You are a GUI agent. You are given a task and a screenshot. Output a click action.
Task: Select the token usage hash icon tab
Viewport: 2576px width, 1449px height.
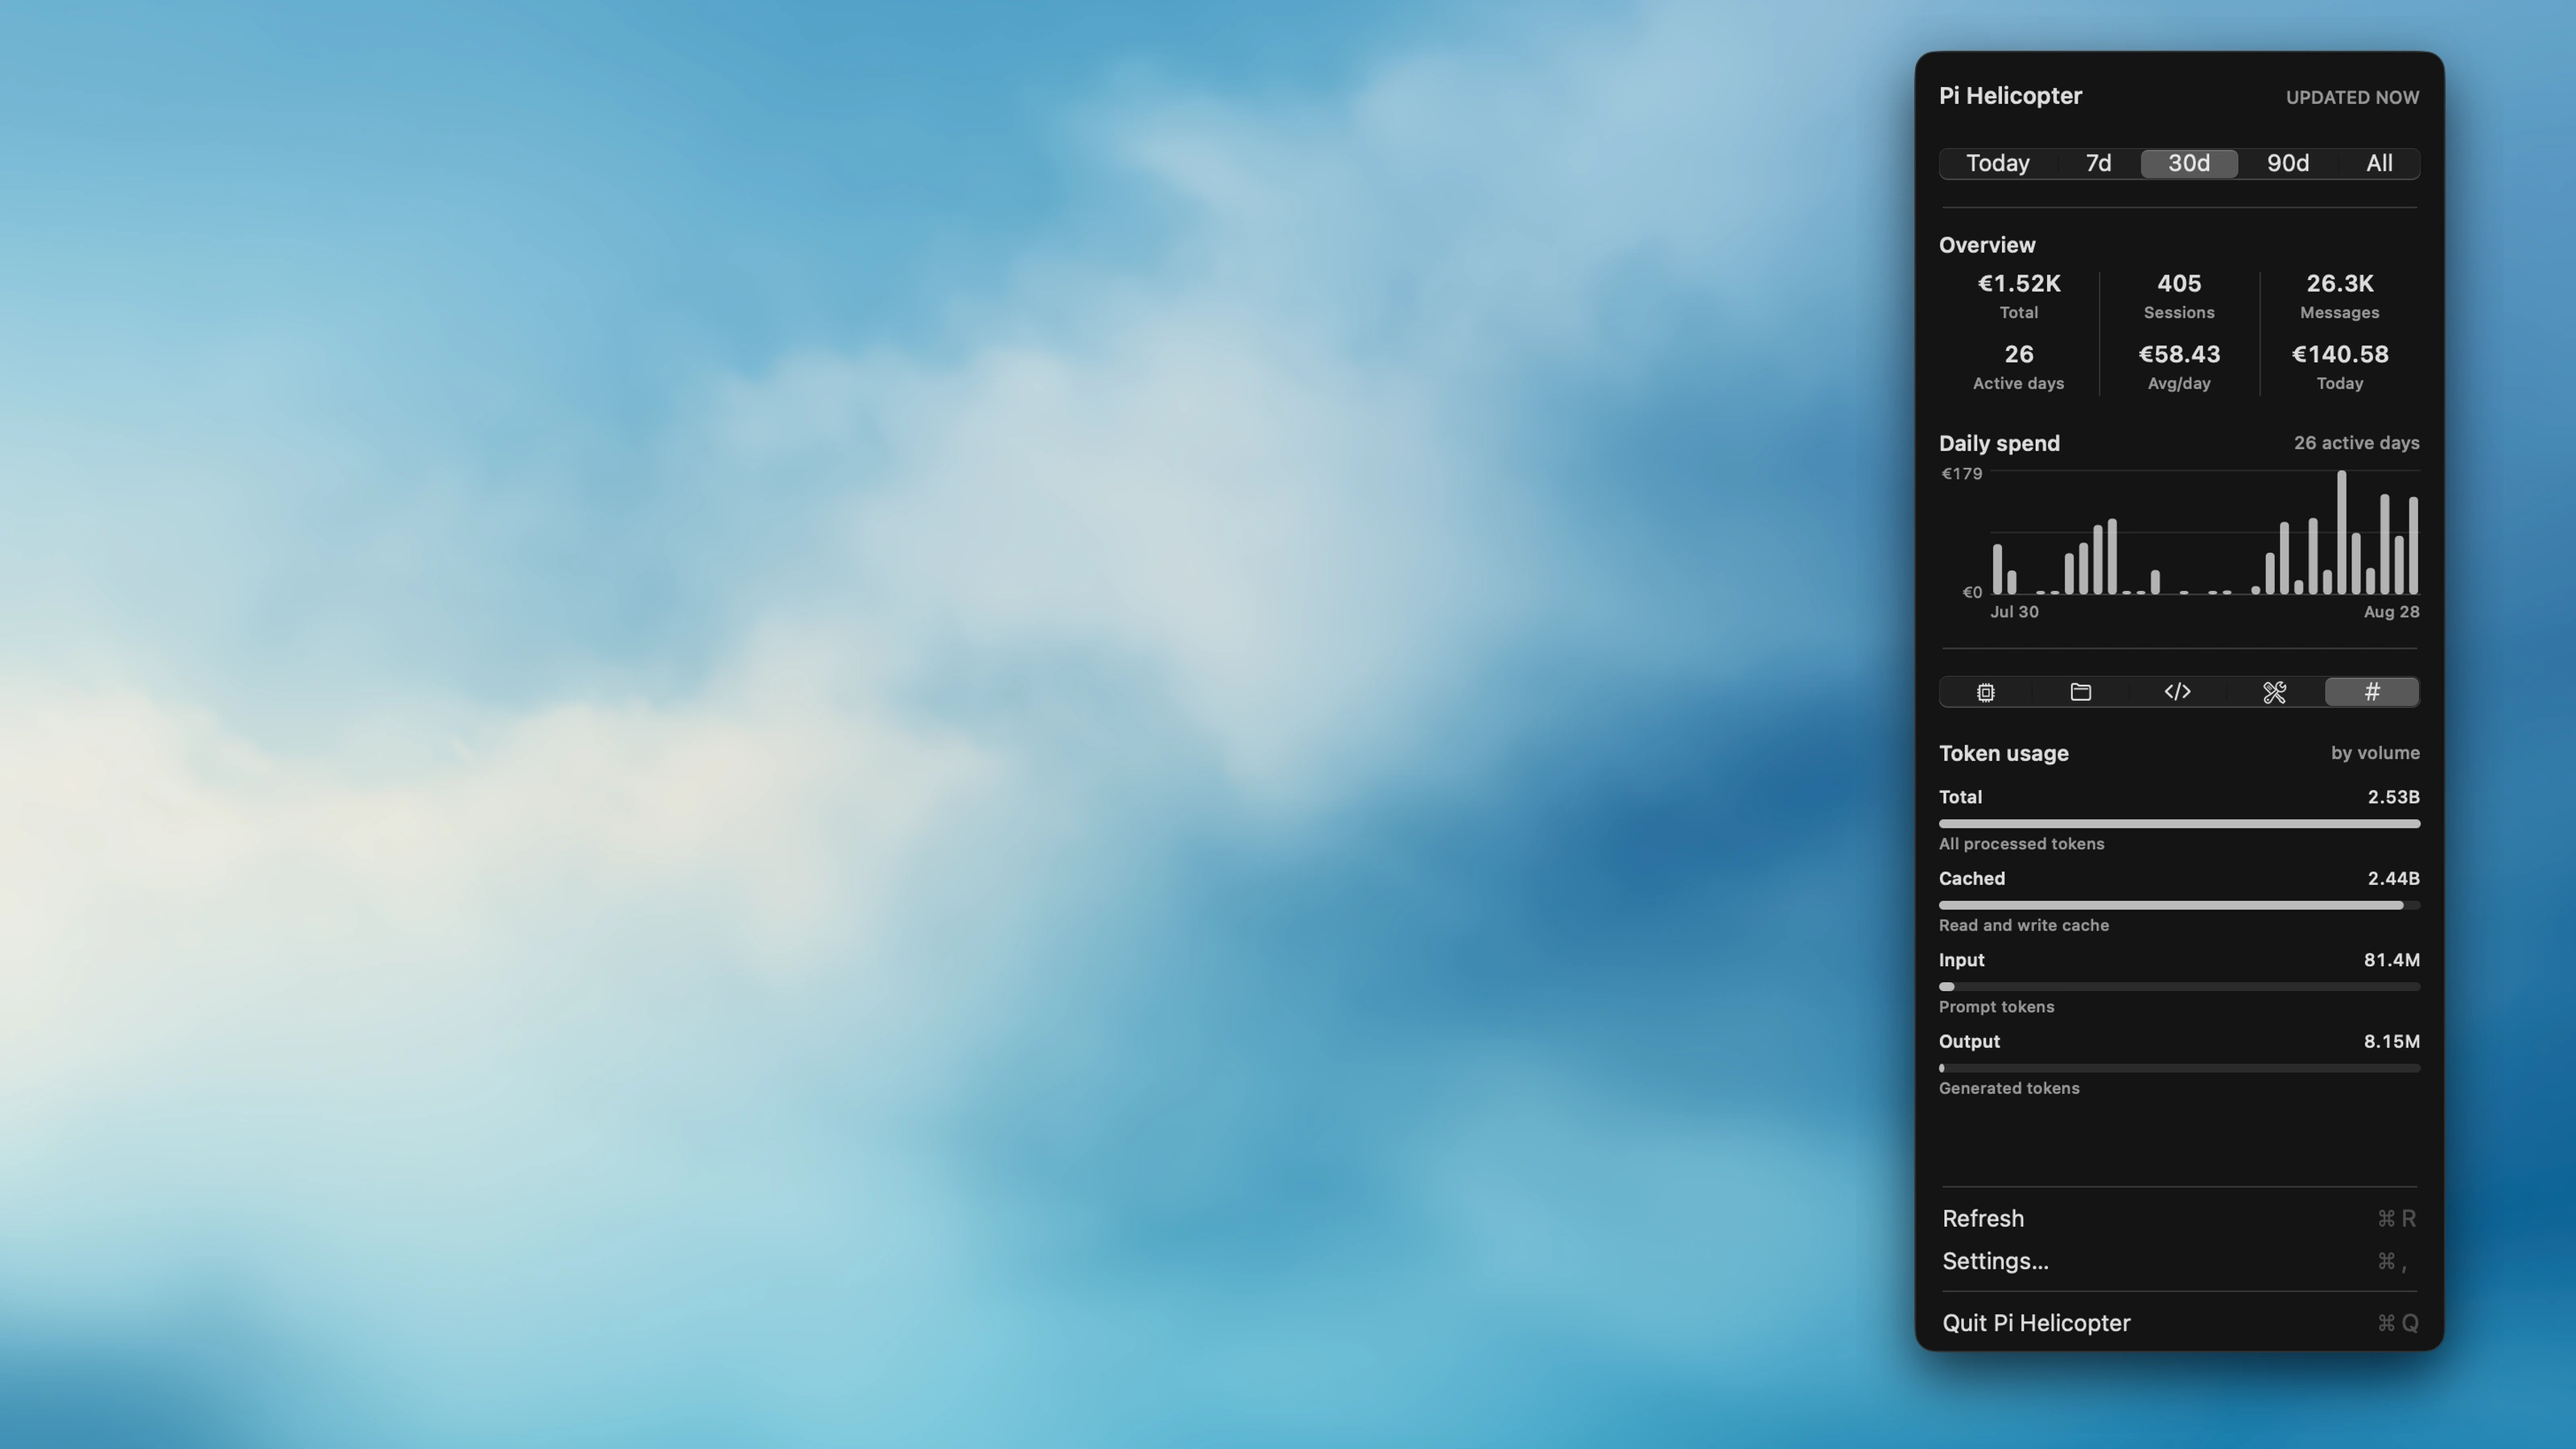click(x=2372, y=692)
